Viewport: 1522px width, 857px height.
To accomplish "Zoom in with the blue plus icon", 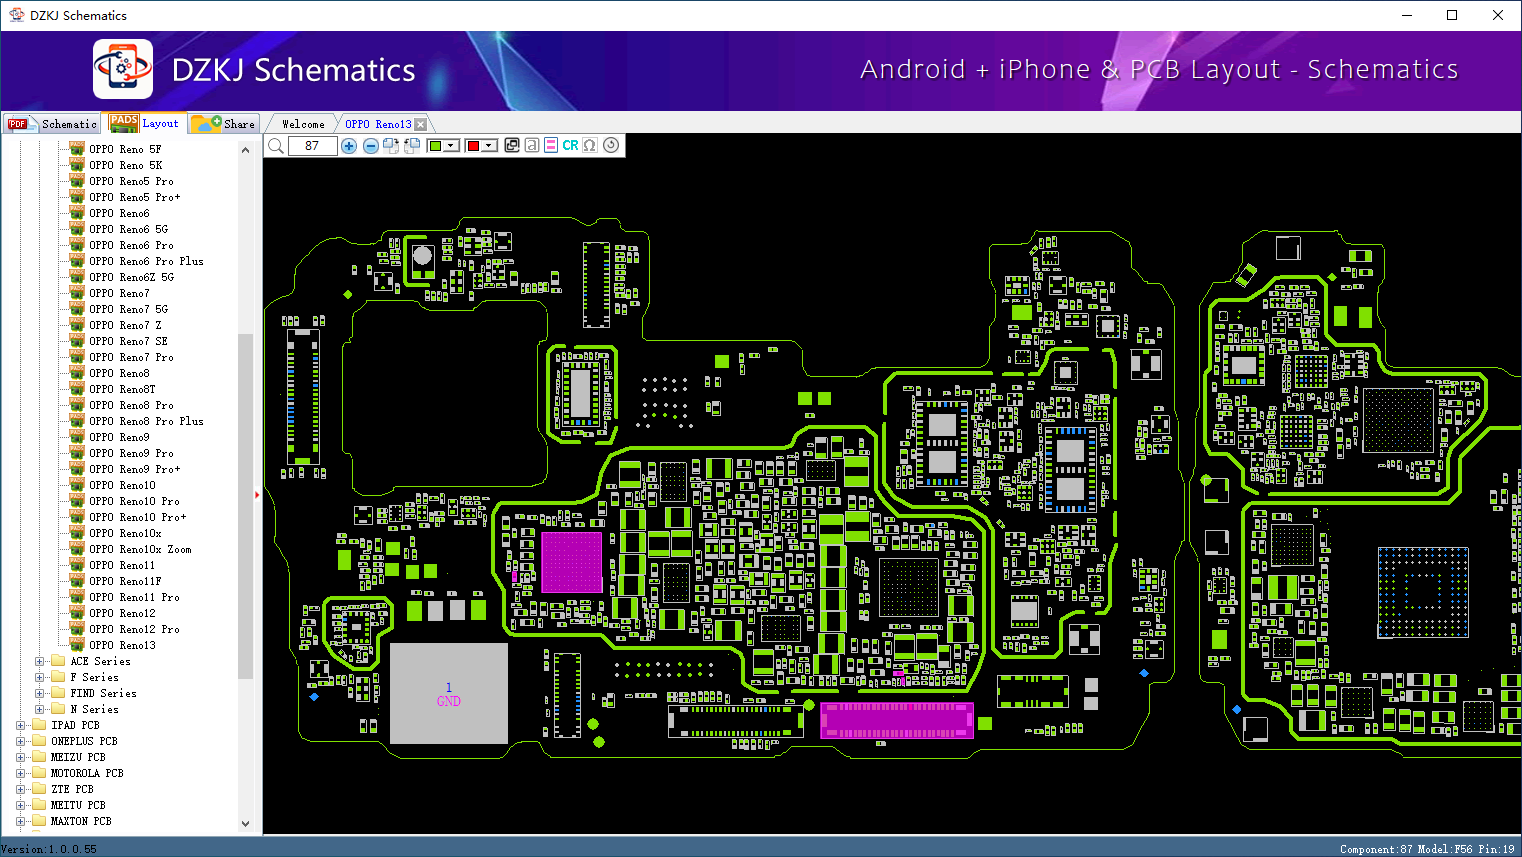I will tap(349, 146).
